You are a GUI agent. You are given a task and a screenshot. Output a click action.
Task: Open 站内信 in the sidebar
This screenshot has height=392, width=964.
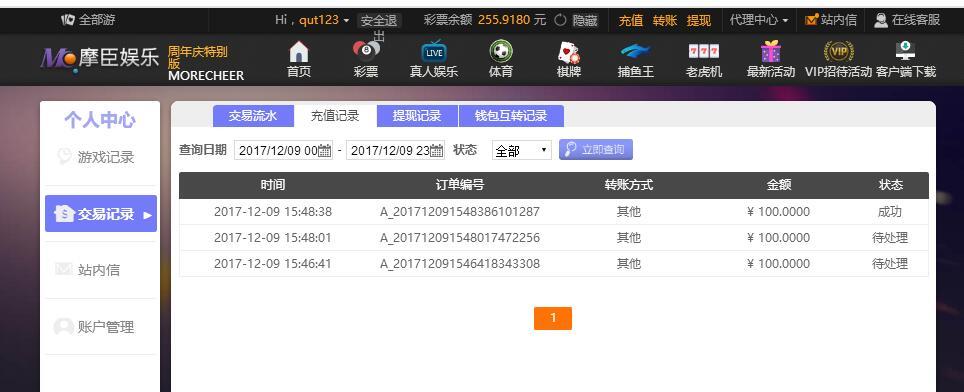click(101, 270)
